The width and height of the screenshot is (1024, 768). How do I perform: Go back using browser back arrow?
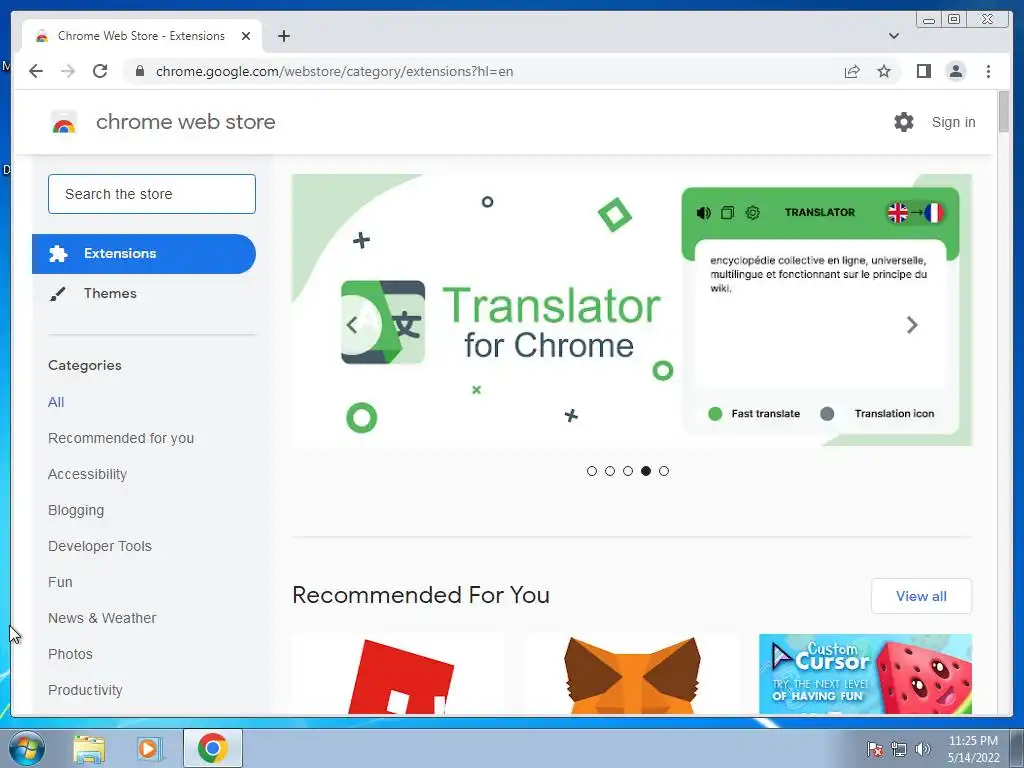(x=36, y=71)
